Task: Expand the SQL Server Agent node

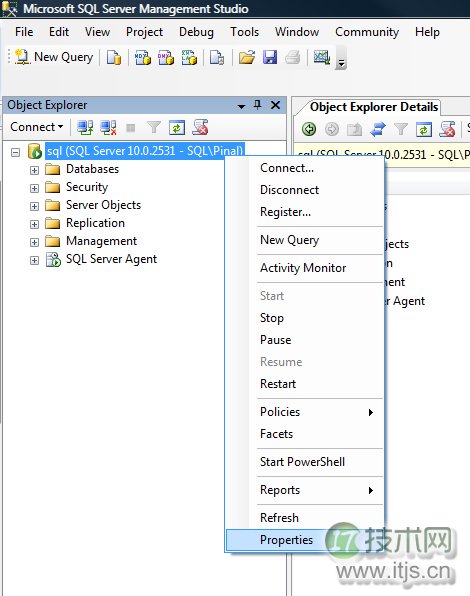Action: click(34, 260)
